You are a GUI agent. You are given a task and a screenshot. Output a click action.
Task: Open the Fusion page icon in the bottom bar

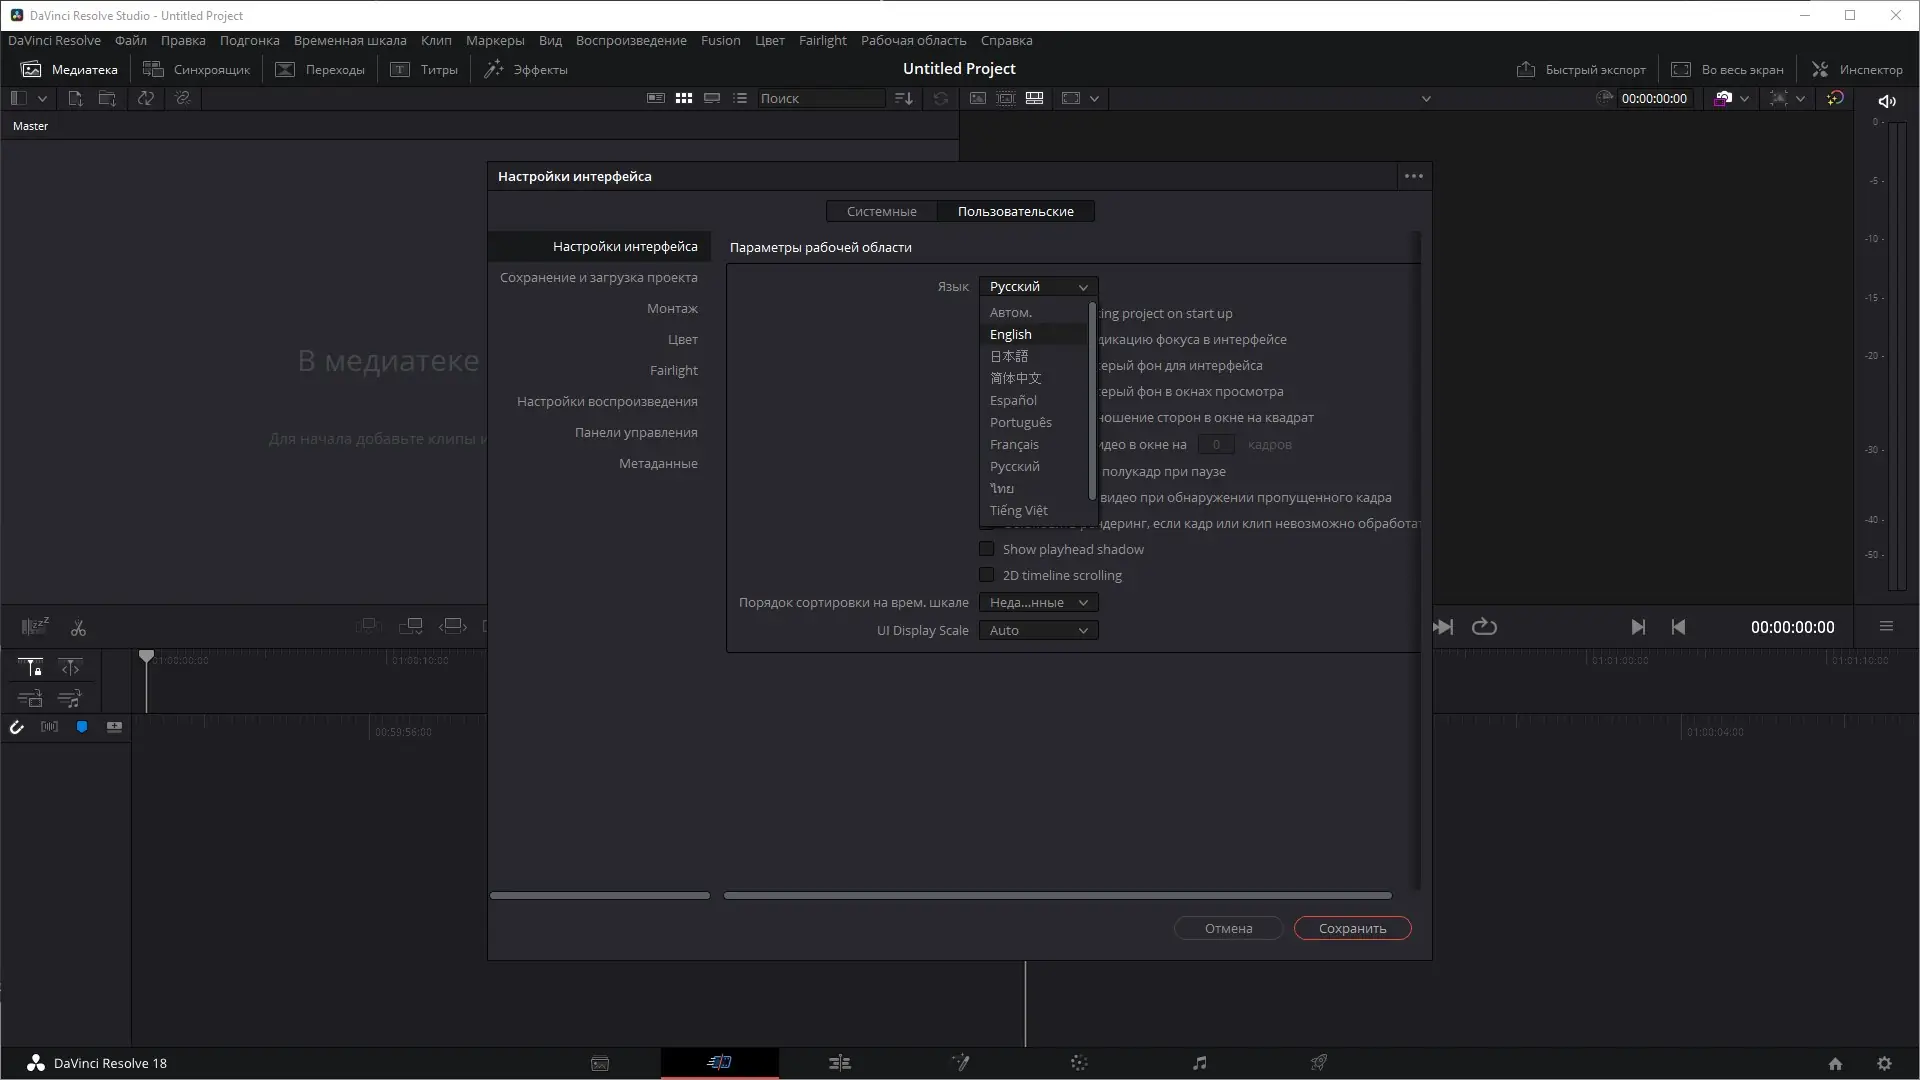tap(960, 1063)
